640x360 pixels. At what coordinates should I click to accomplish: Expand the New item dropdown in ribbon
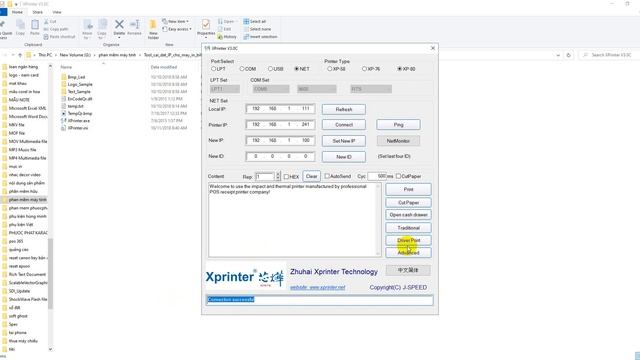click(x=176, y=21)
